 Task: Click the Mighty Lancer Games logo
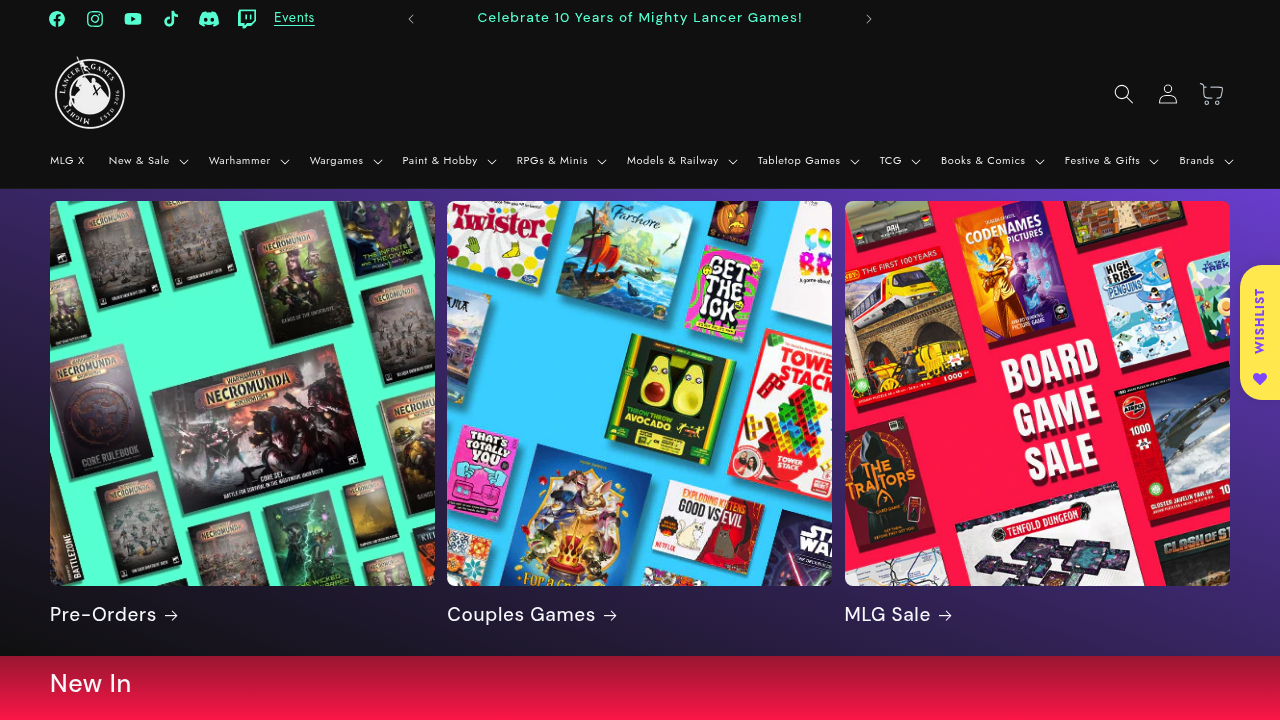pyautogui.click(x=90, y=93)
